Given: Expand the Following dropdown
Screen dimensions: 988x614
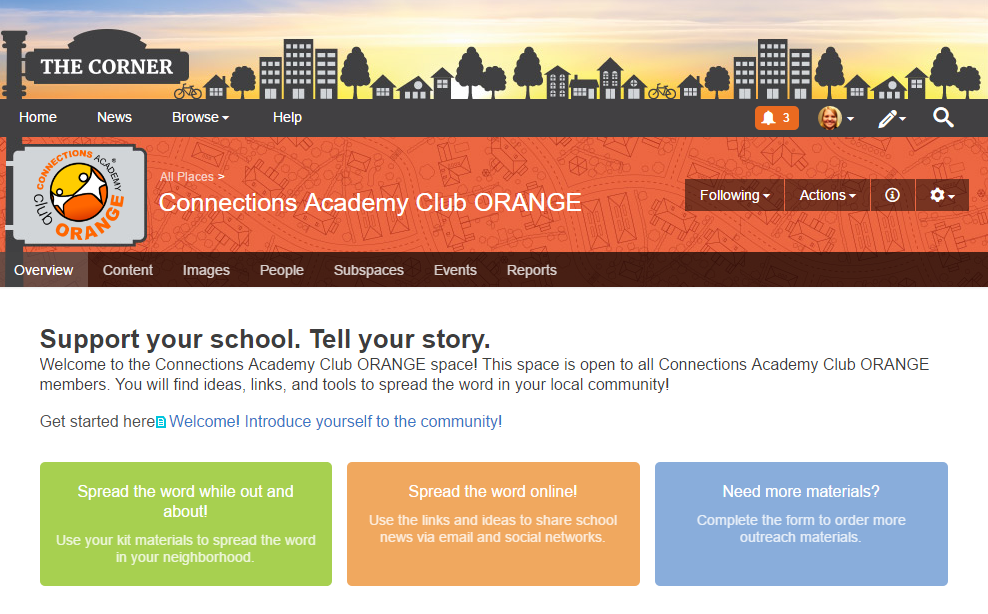Looking at the screenshot, I should pos(734,195).
